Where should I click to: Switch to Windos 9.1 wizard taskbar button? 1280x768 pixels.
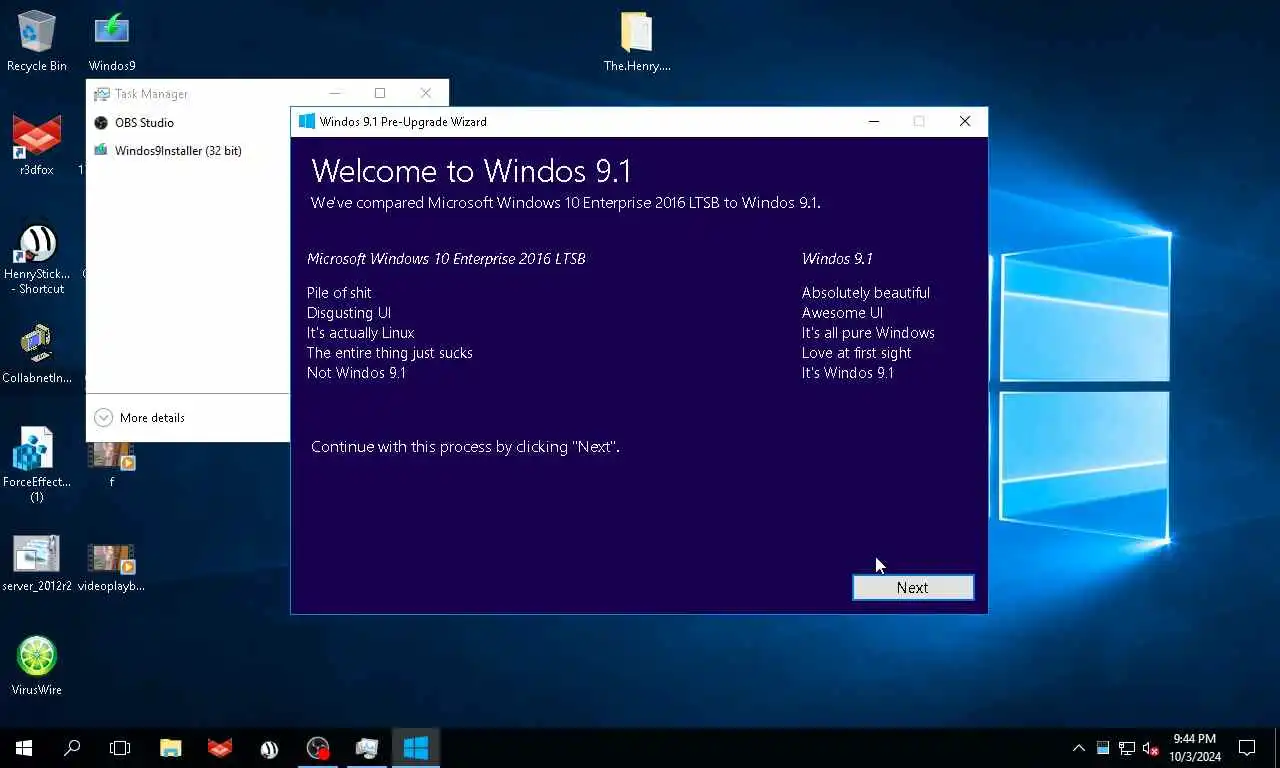coord(416,748)
